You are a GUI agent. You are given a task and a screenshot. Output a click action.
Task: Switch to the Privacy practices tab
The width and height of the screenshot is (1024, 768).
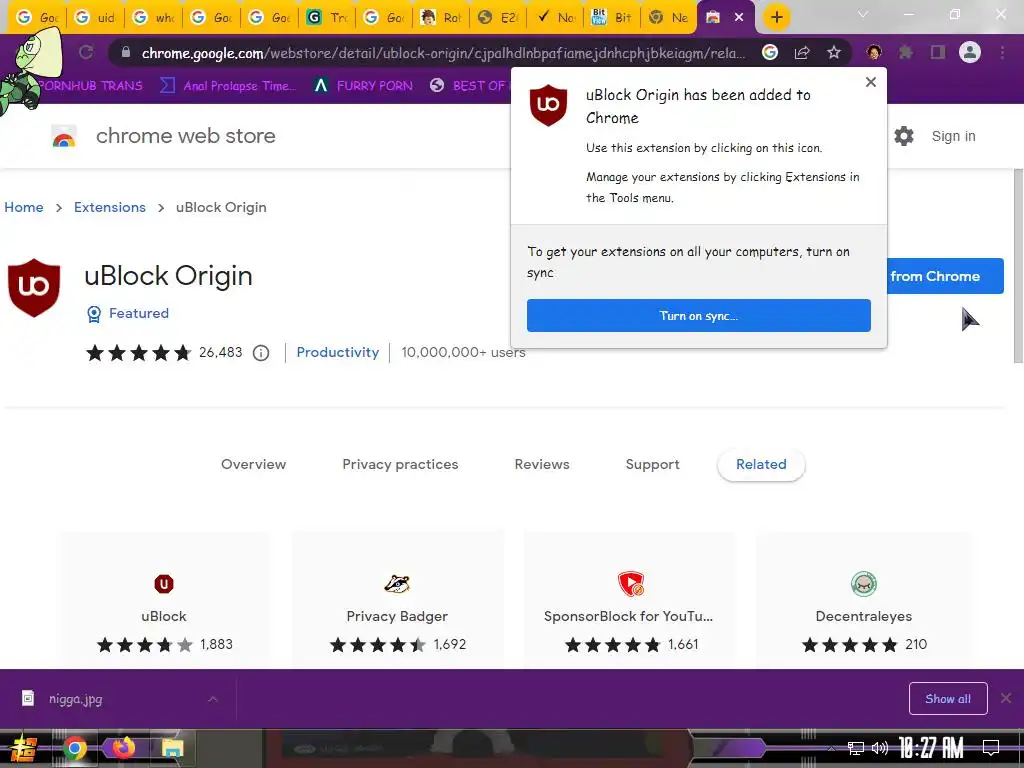(400, 464)
